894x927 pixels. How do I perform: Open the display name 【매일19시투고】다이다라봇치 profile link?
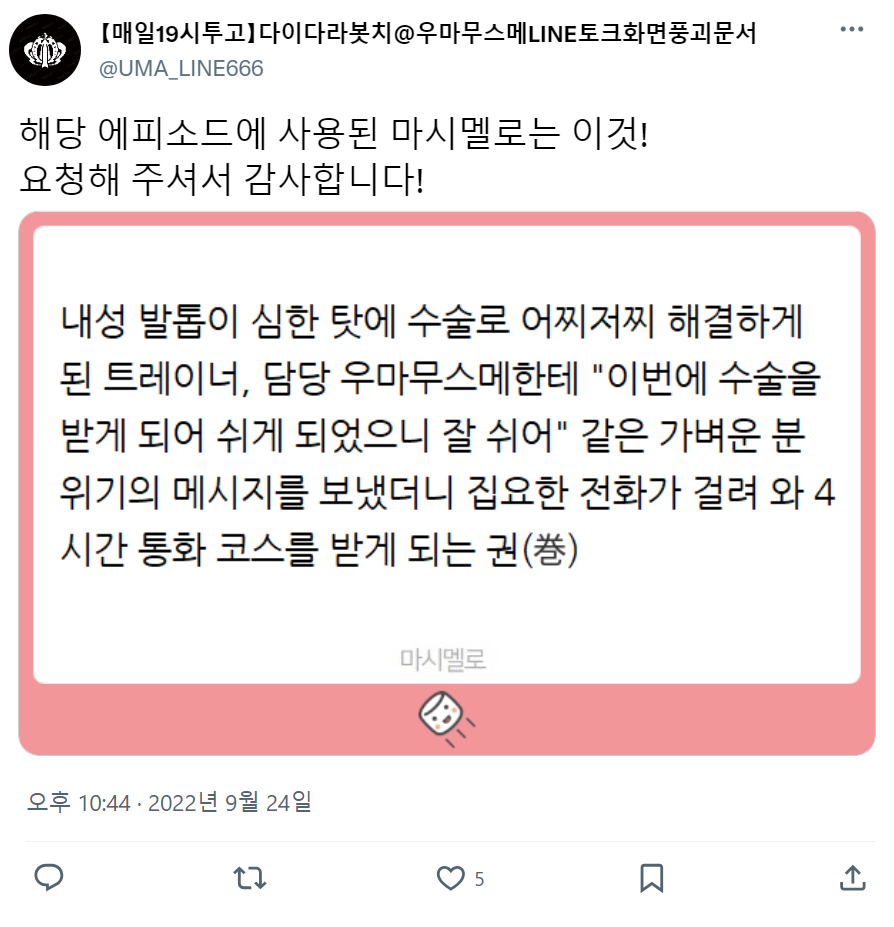click(x=426, y=33)
